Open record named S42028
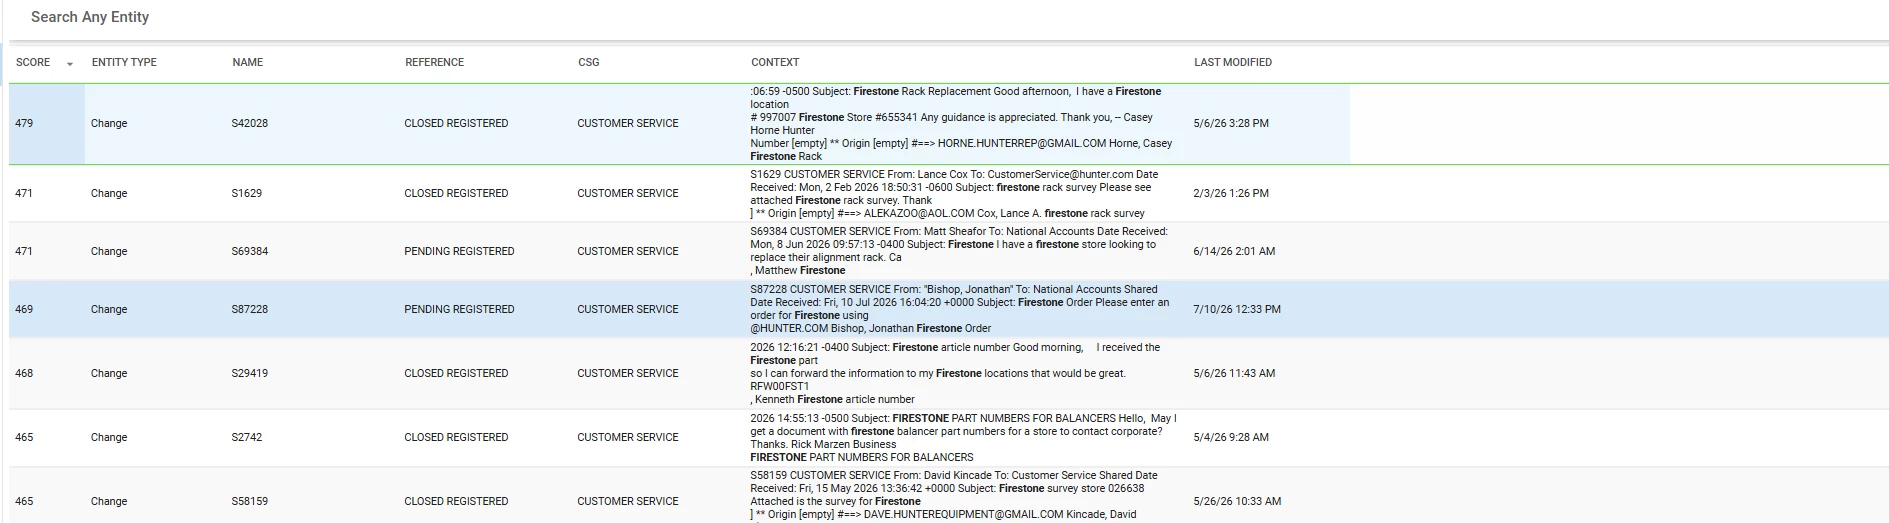1889x523 pixels. point(250,123)
